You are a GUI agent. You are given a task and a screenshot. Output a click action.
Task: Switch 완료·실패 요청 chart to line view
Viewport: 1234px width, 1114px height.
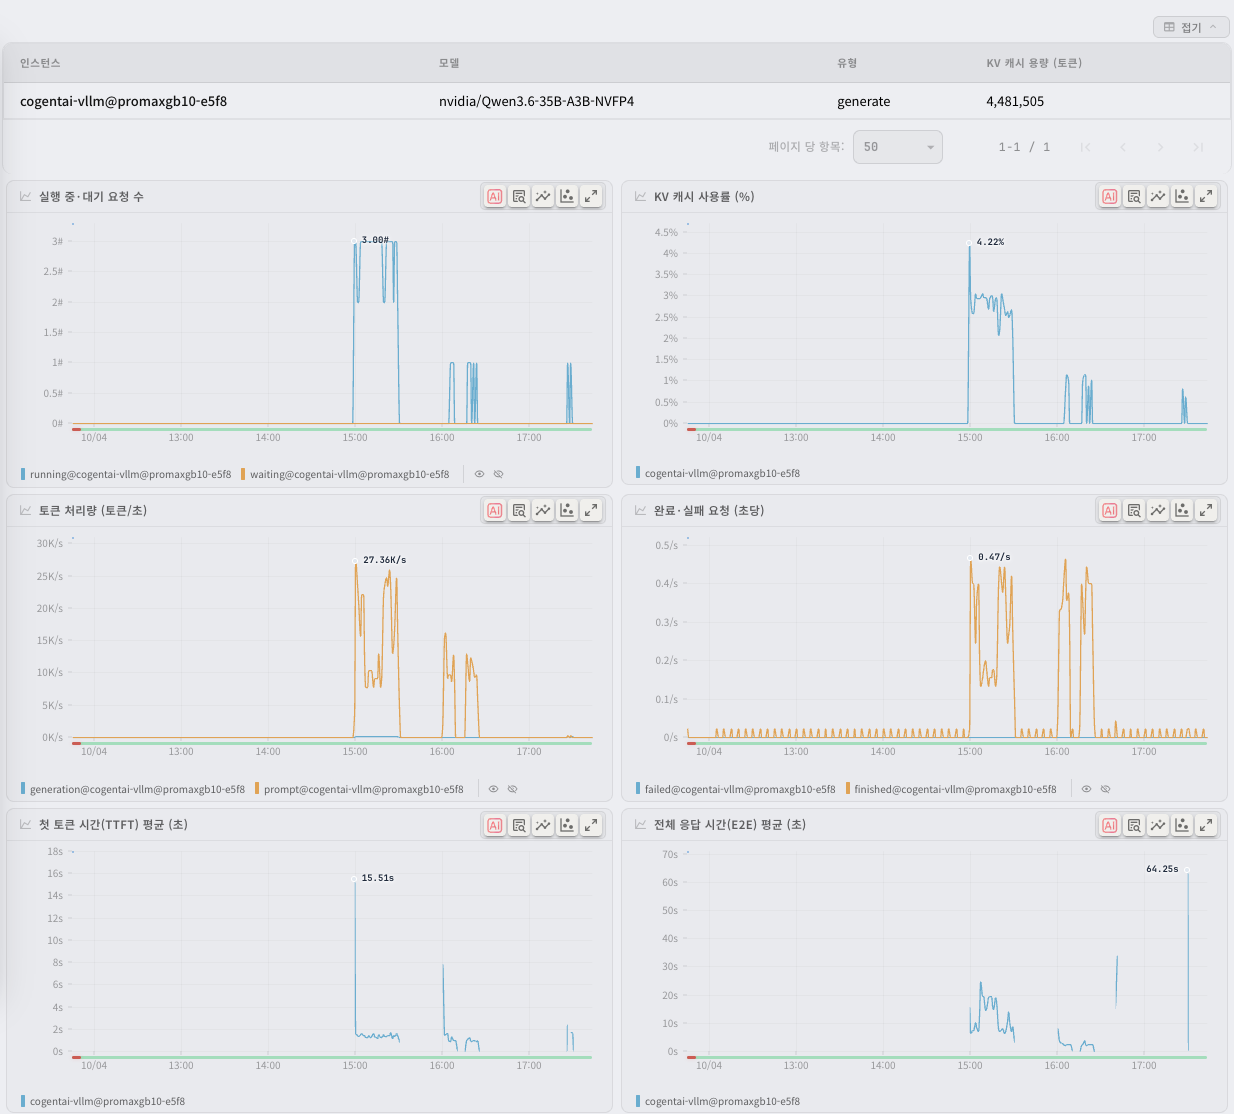(x=1158, y=510)
